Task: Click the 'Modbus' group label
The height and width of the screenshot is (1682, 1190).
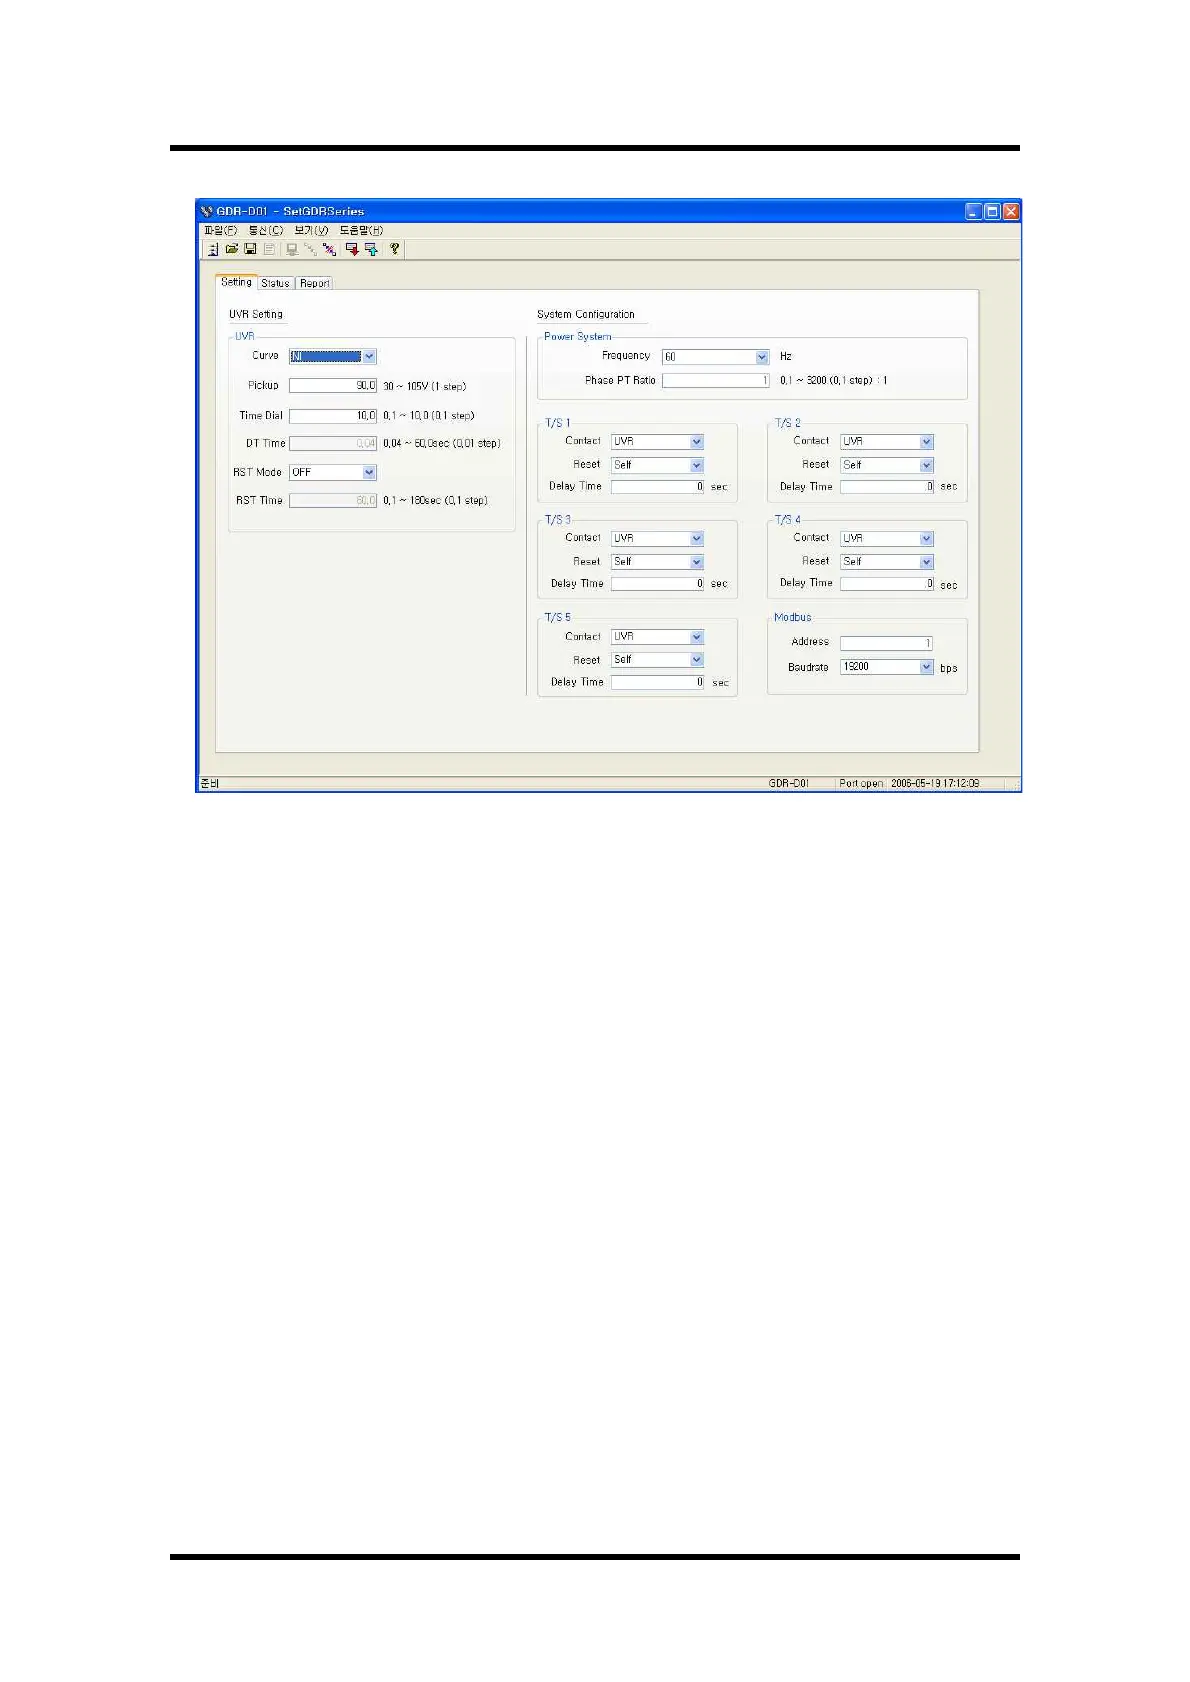Action: [793, 617]
